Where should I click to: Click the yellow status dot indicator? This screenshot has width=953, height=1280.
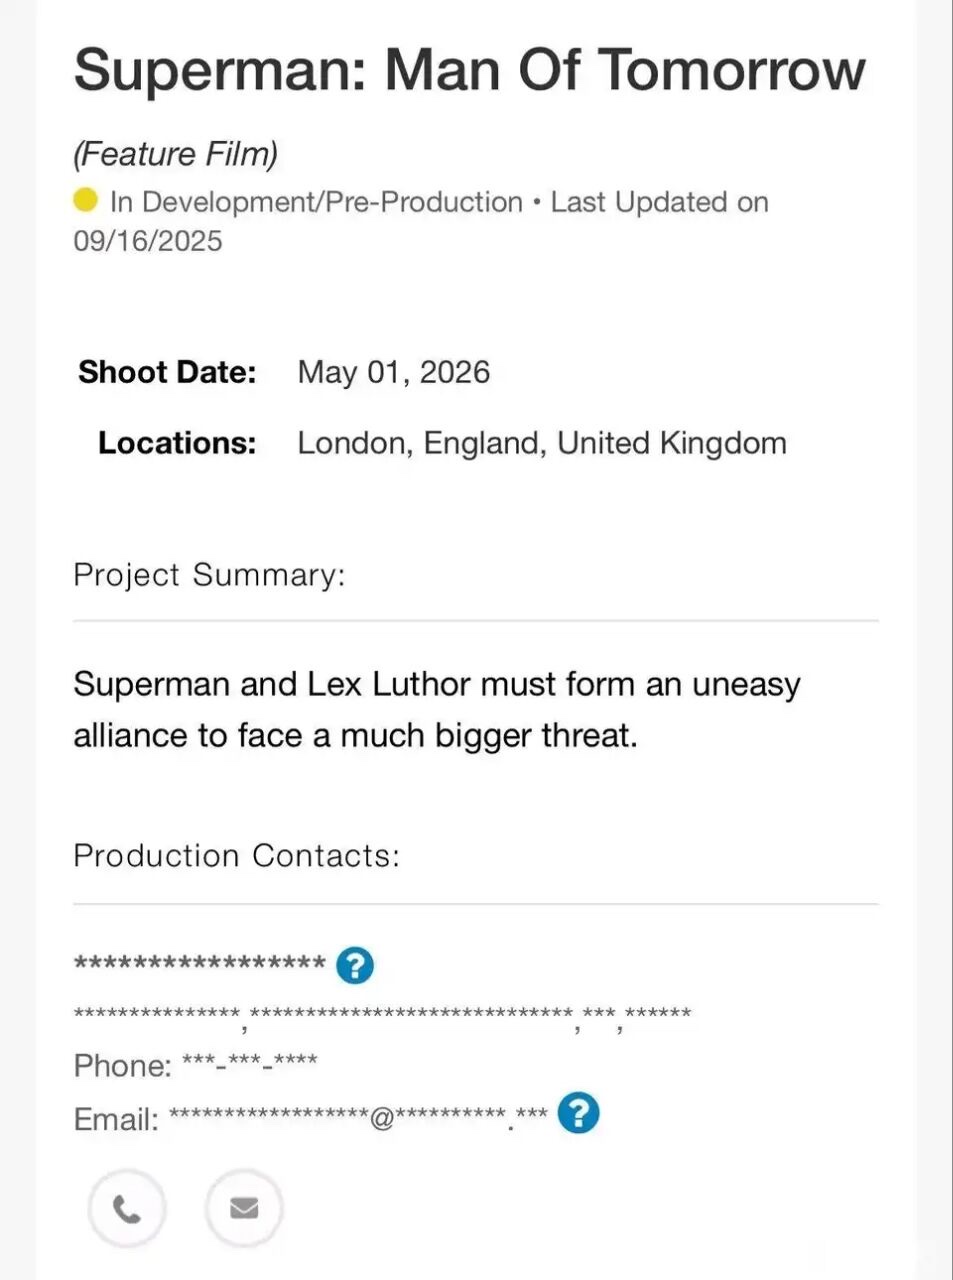(x=86, y=201)
